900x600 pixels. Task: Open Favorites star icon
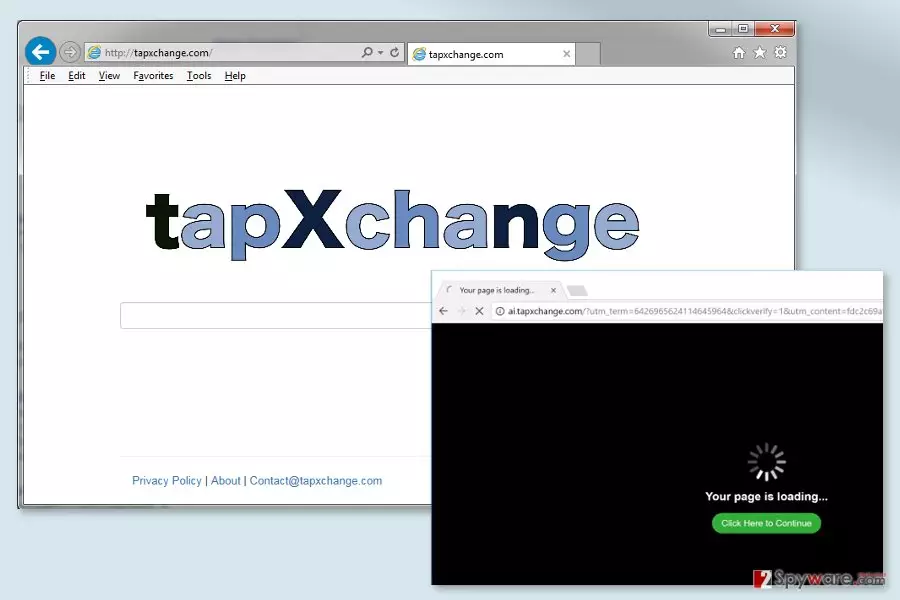pyautogui.click(x=759, y=53)
